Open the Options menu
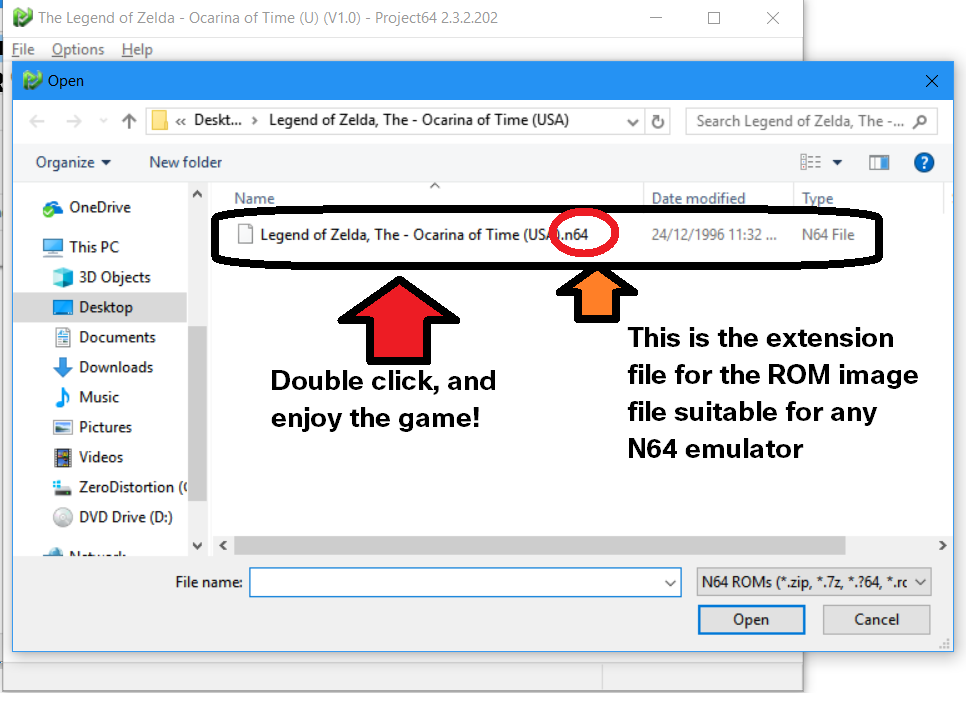The height and width of the screenshot is (712, 968). click(77, 49)
